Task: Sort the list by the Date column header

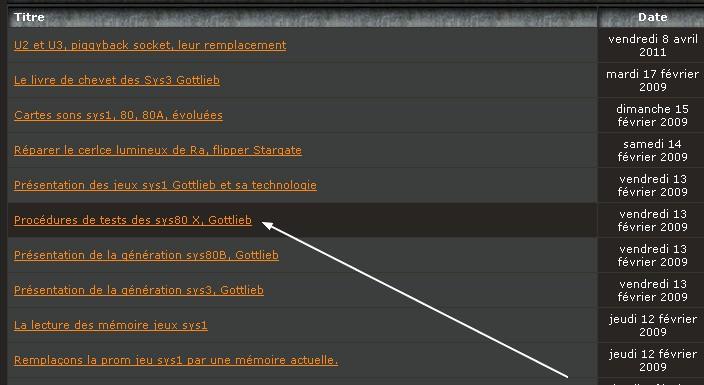Action: [x=652, y=17]
